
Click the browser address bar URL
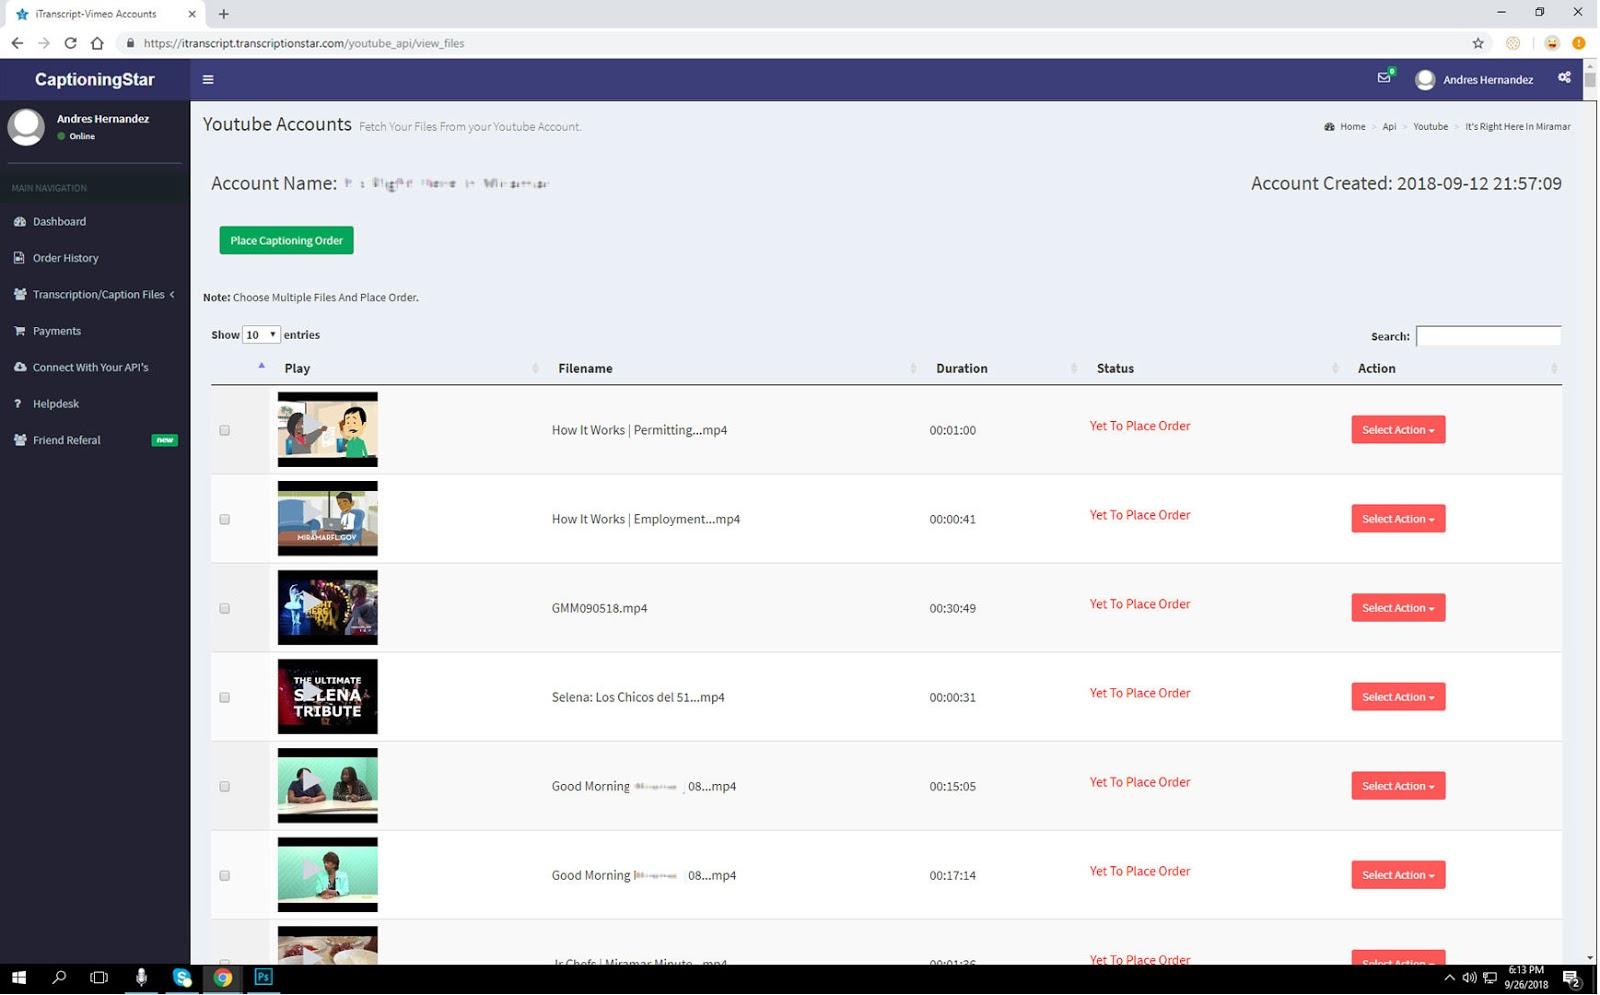pos(304,43)
